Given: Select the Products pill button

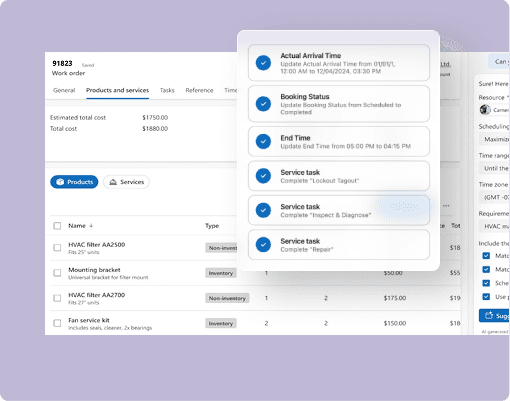Looking at the screenshot, I should click(x=74, y=182).
